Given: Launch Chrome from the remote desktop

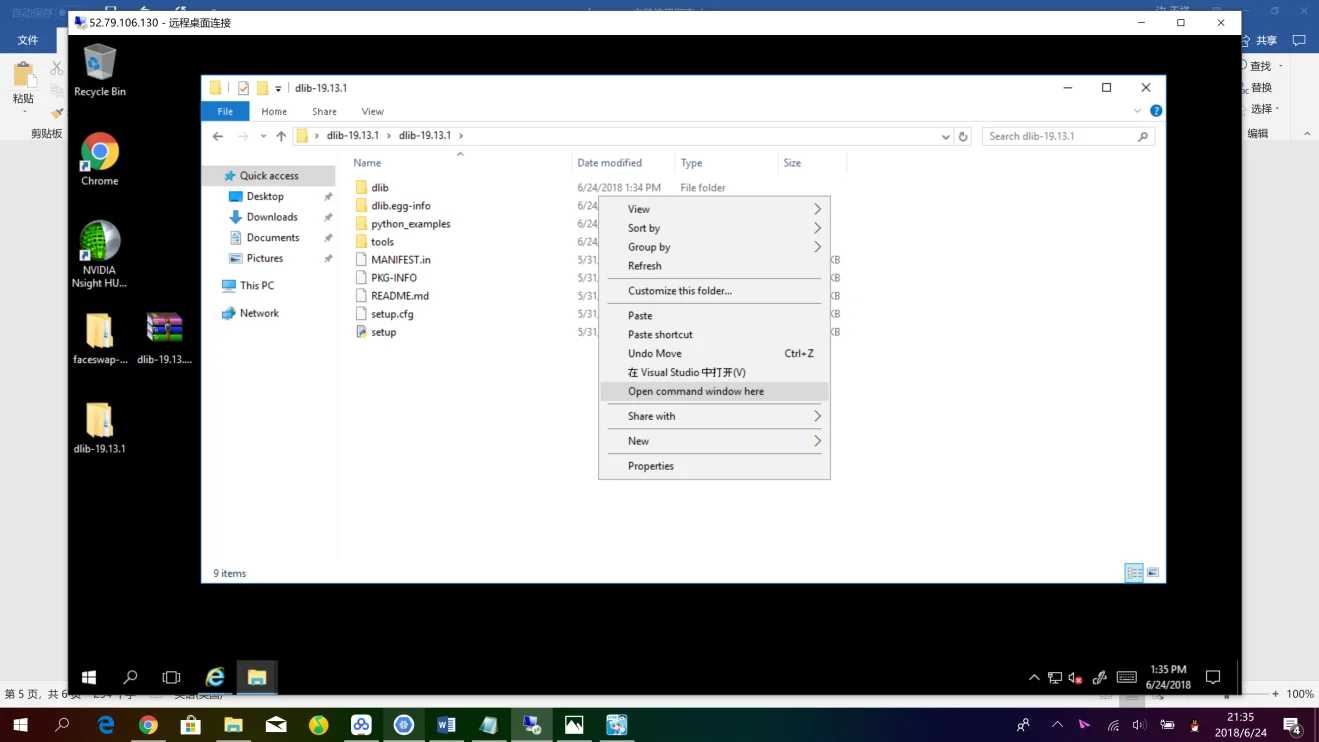Looking at the screenshot, I should 100,160.
